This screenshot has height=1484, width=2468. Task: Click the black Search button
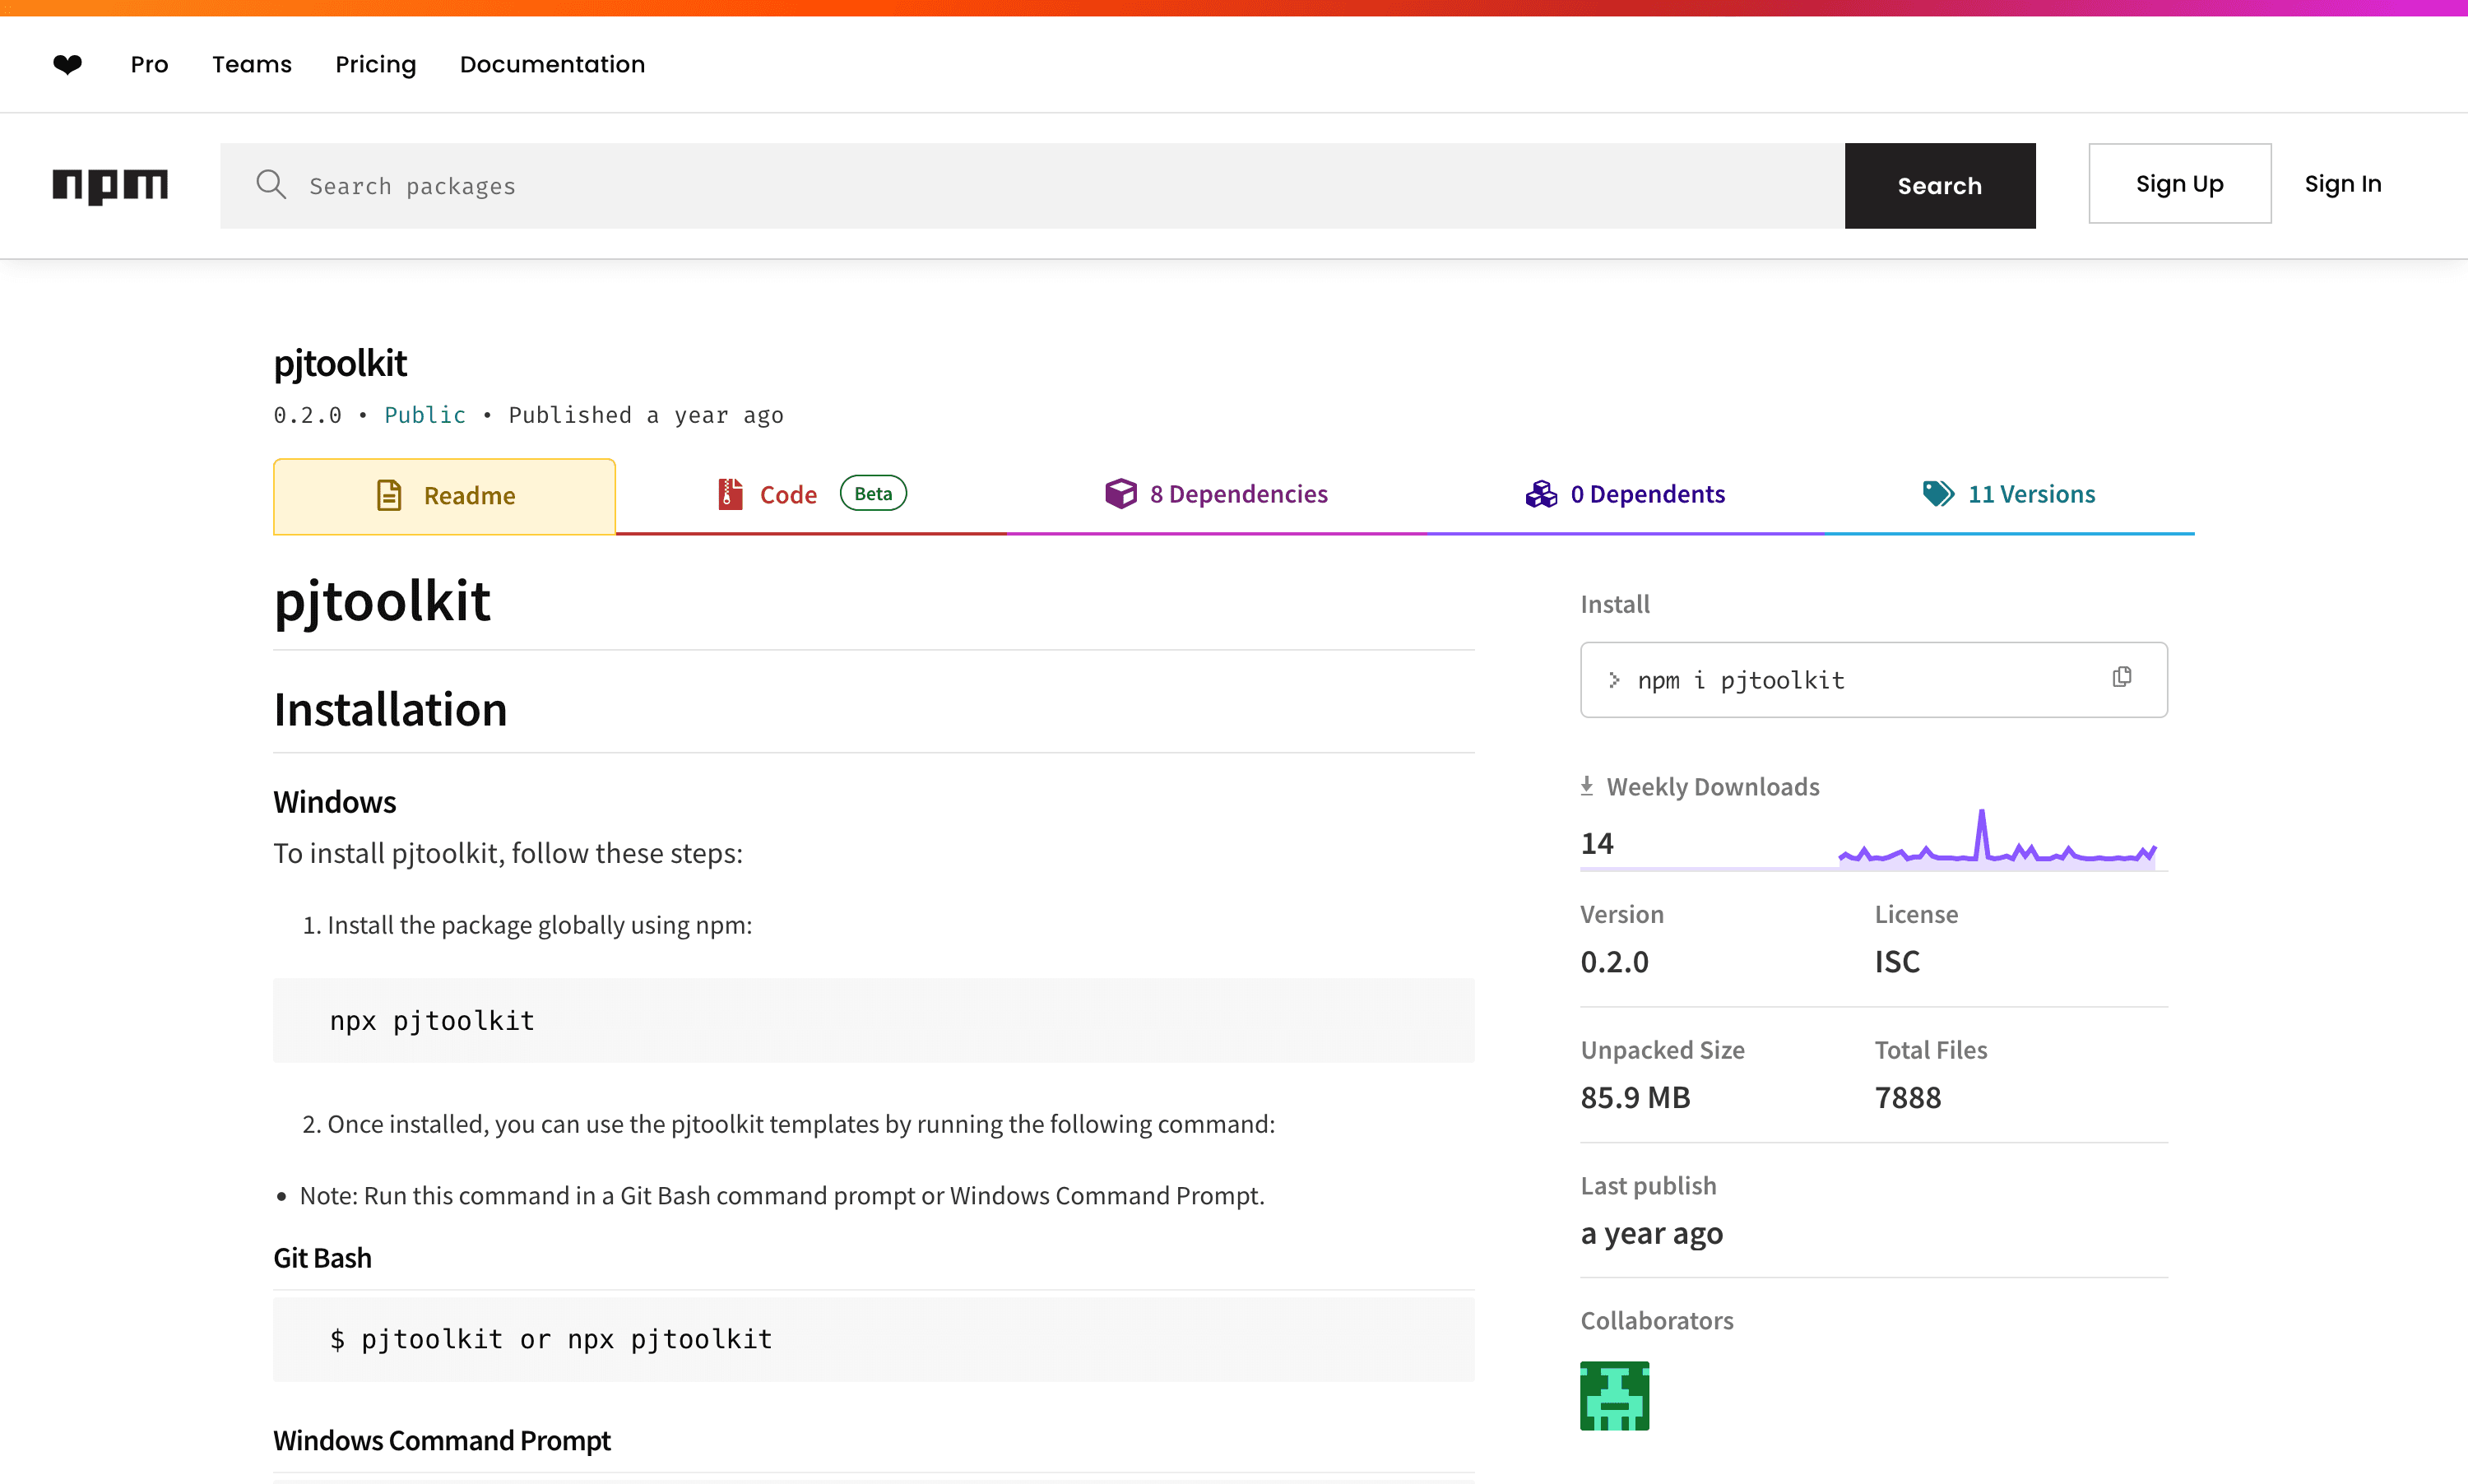coord(1939,185)
